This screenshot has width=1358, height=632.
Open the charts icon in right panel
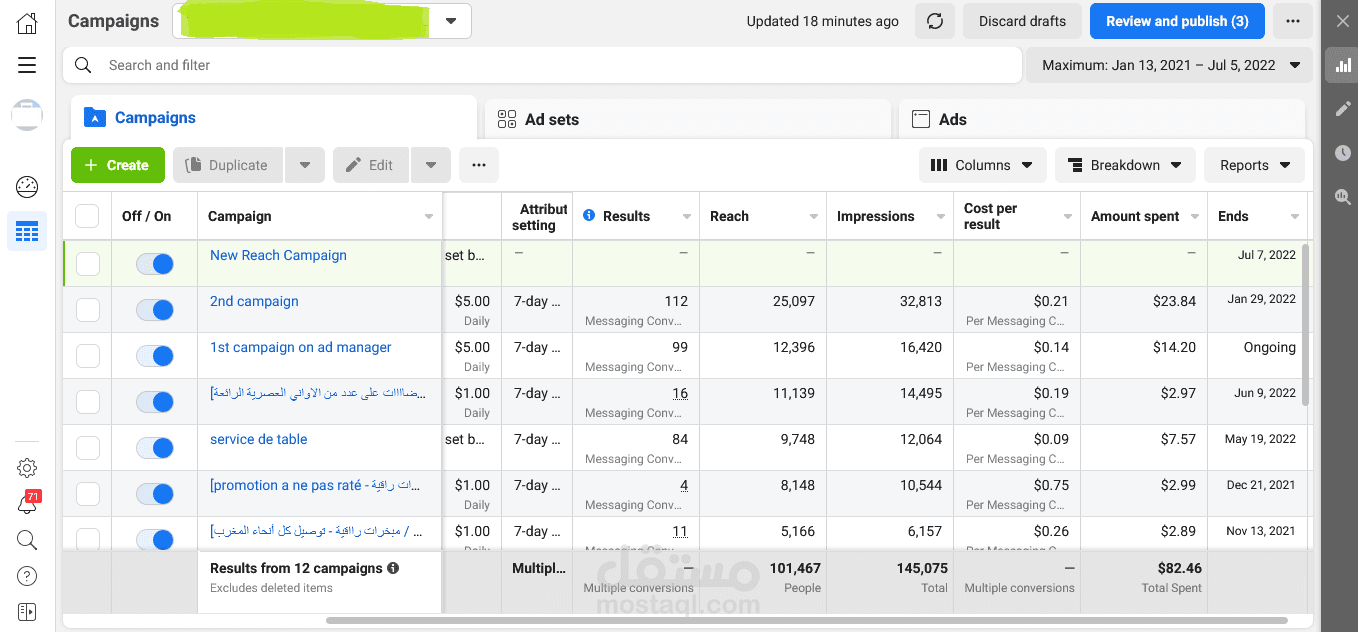1342,66
